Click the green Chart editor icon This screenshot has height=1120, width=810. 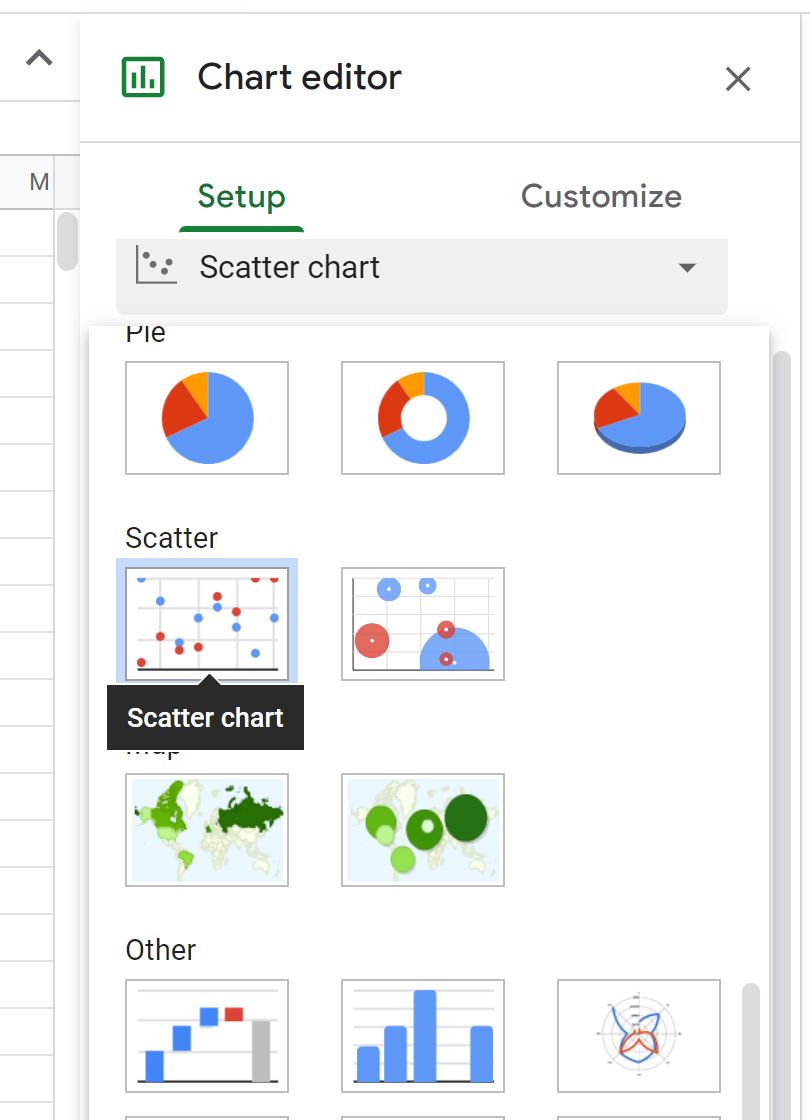[x=143, y=77]
